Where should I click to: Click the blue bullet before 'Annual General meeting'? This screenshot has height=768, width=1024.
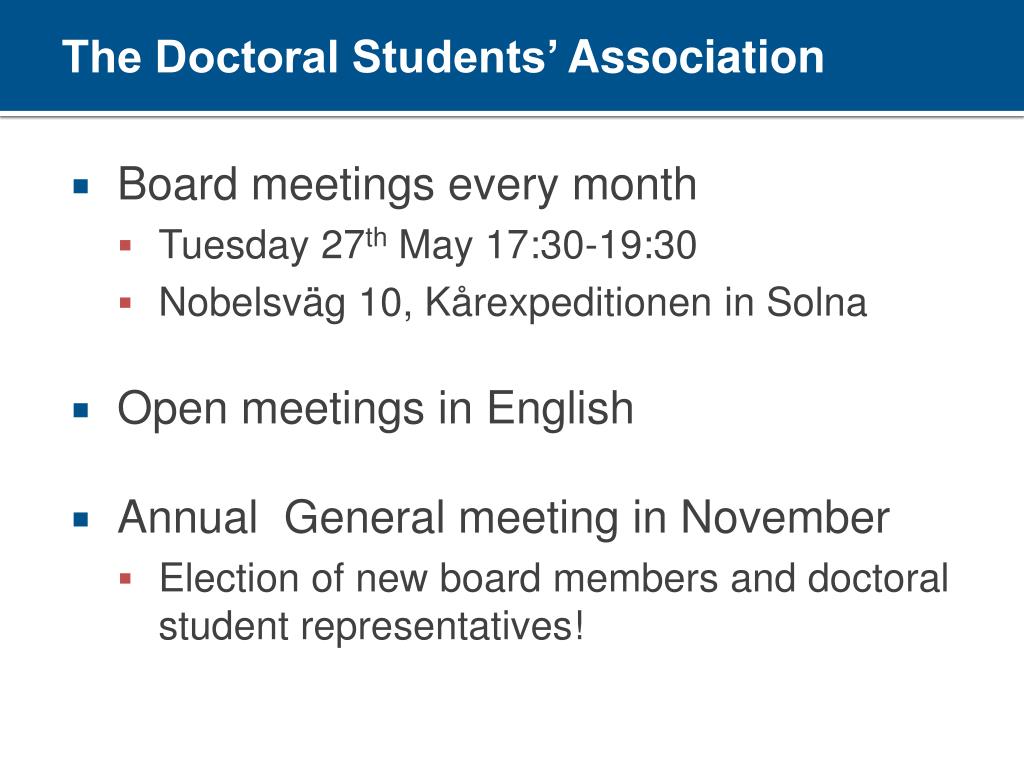(x=81, y=519)
